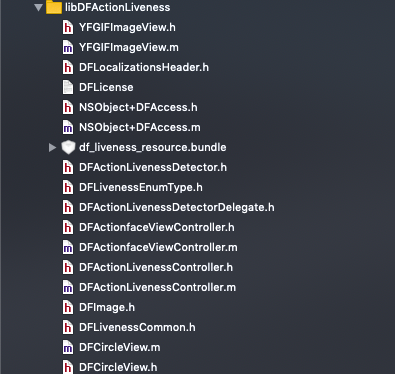Viewport: 395px width, 374px height.
Task: Open DFLivenessCommon.h file
Action: tap(137, 327)
